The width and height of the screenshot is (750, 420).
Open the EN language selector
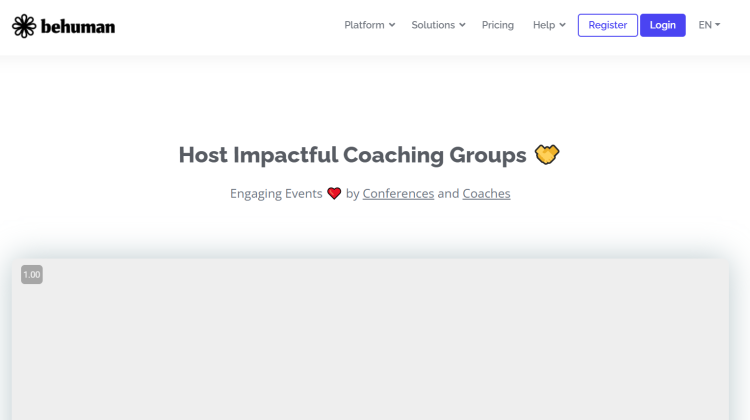coord(709,25)
